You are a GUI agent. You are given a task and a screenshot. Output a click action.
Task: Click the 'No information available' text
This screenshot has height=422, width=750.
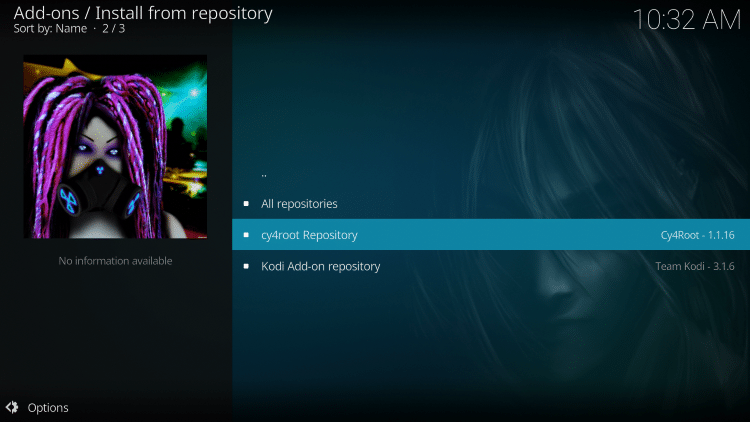(x=115, y=261)
